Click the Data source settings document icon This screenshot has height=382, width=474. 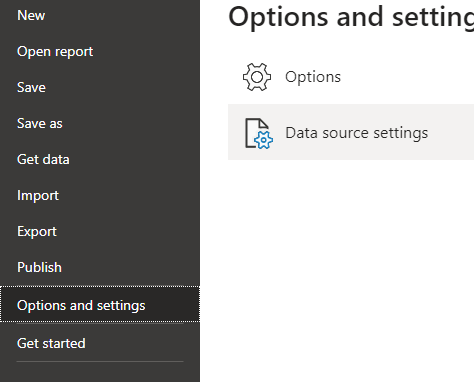point(259,133)
